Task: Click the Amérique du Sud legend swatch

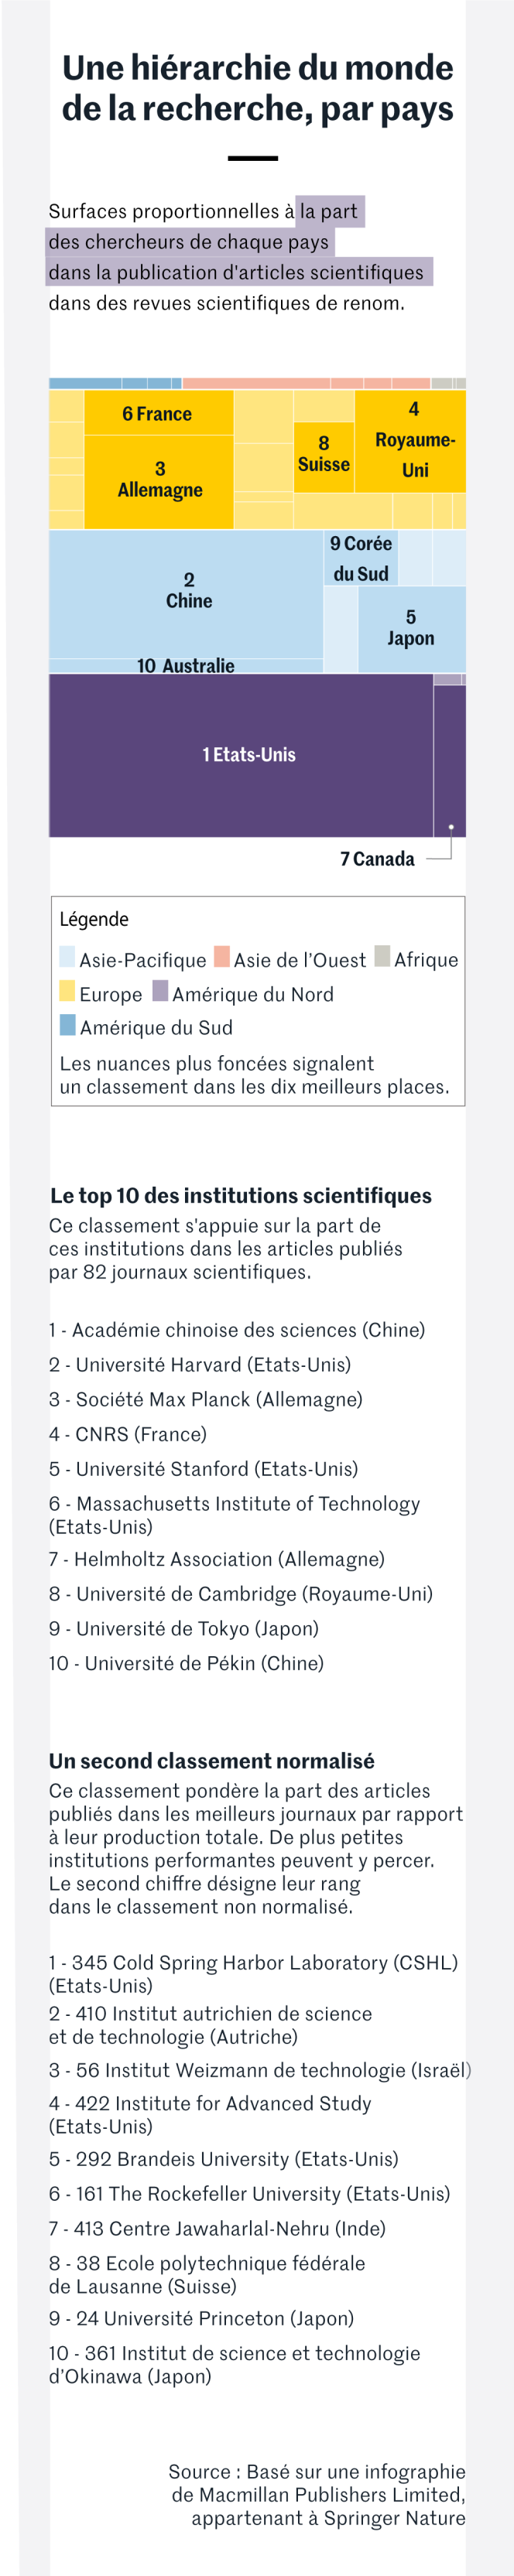Action: (x=67, y=1024)
